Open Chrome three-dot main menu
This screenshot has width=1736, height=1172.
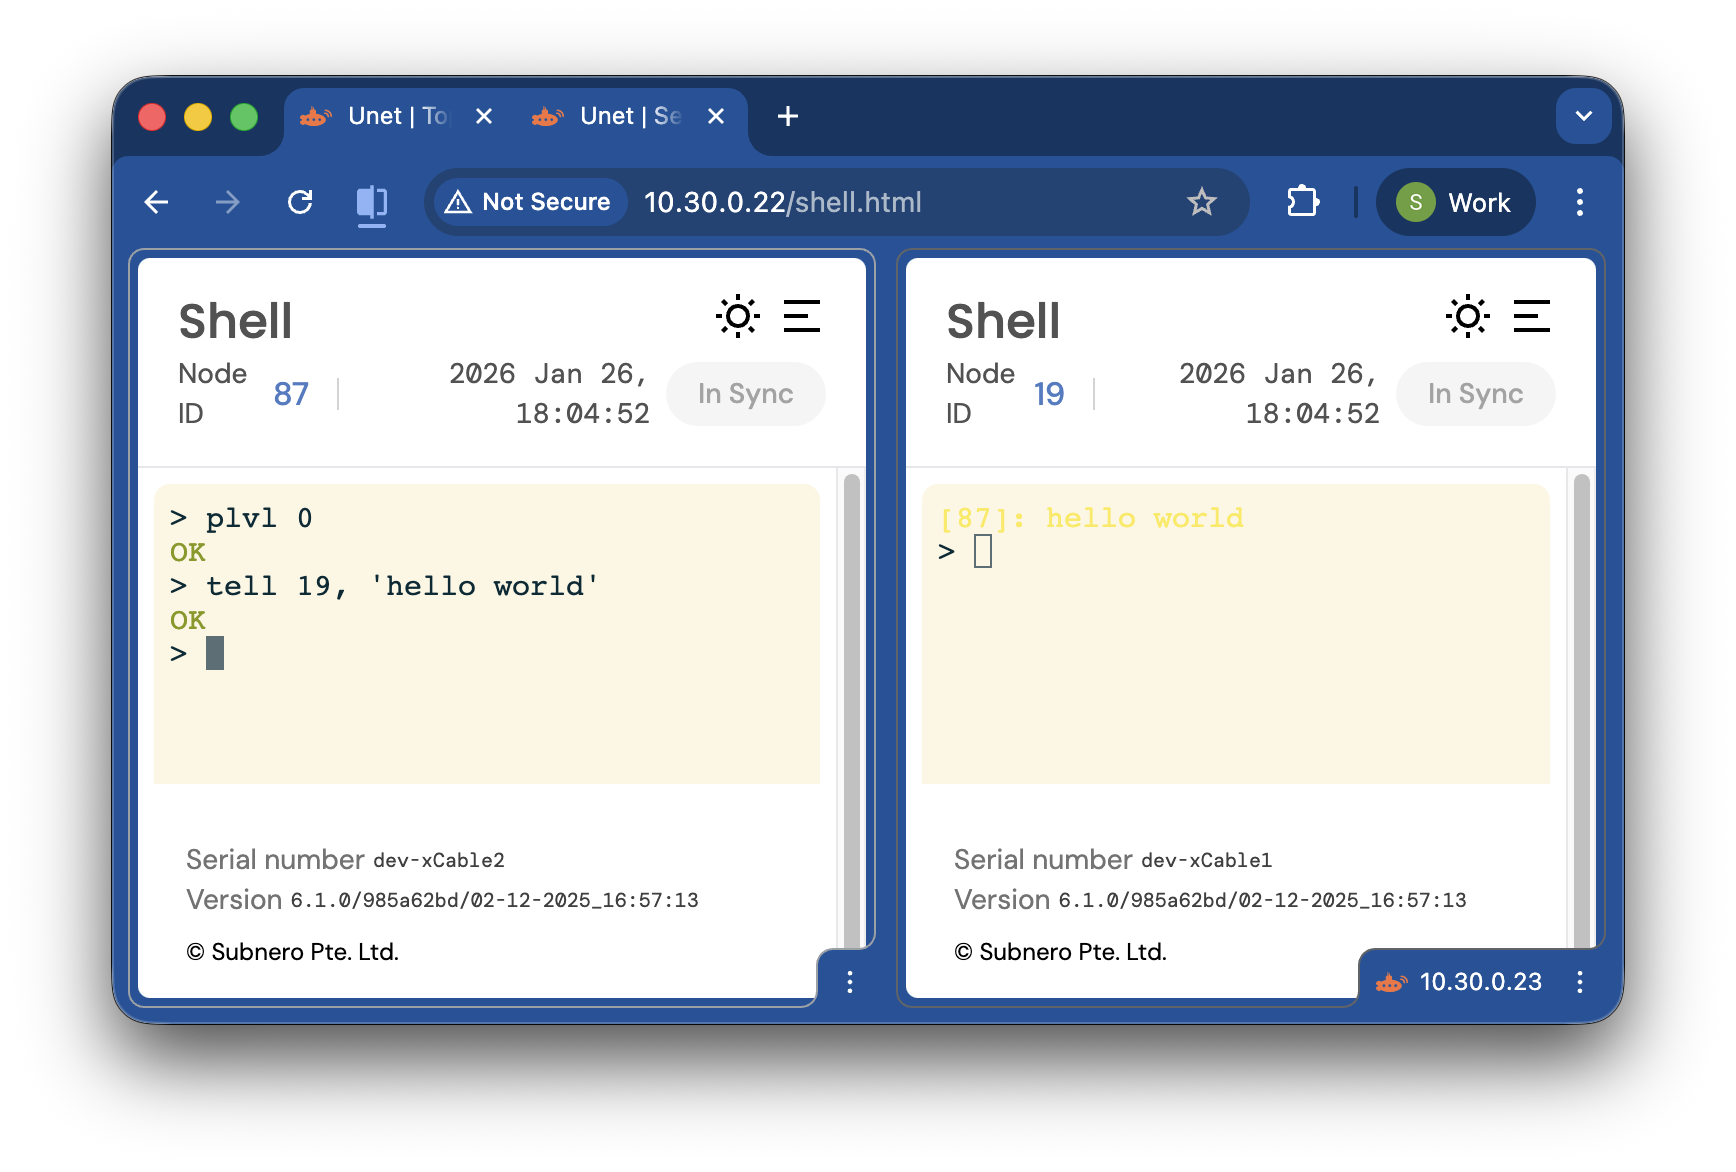click(1579, 203)
